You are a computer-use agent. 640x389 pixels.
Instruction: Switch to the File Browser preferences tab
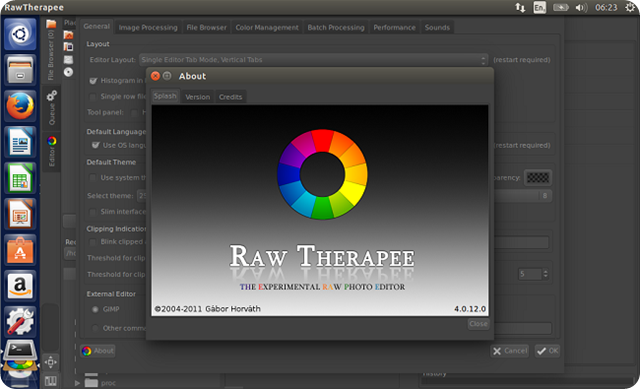point(207,27)
